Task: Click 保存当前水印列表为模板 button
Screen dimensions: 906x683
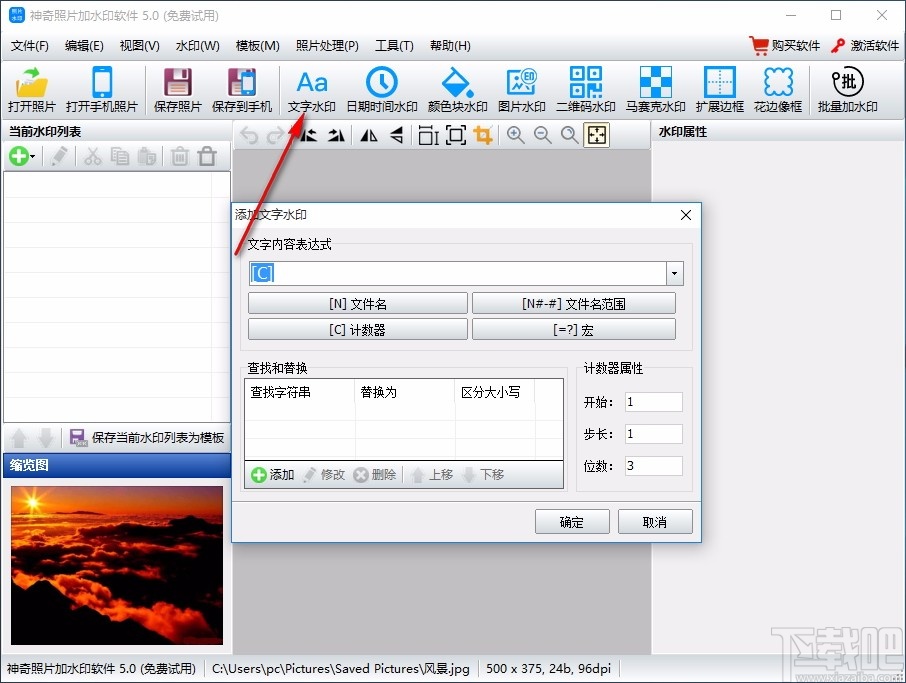Action: tap(147, 437)
